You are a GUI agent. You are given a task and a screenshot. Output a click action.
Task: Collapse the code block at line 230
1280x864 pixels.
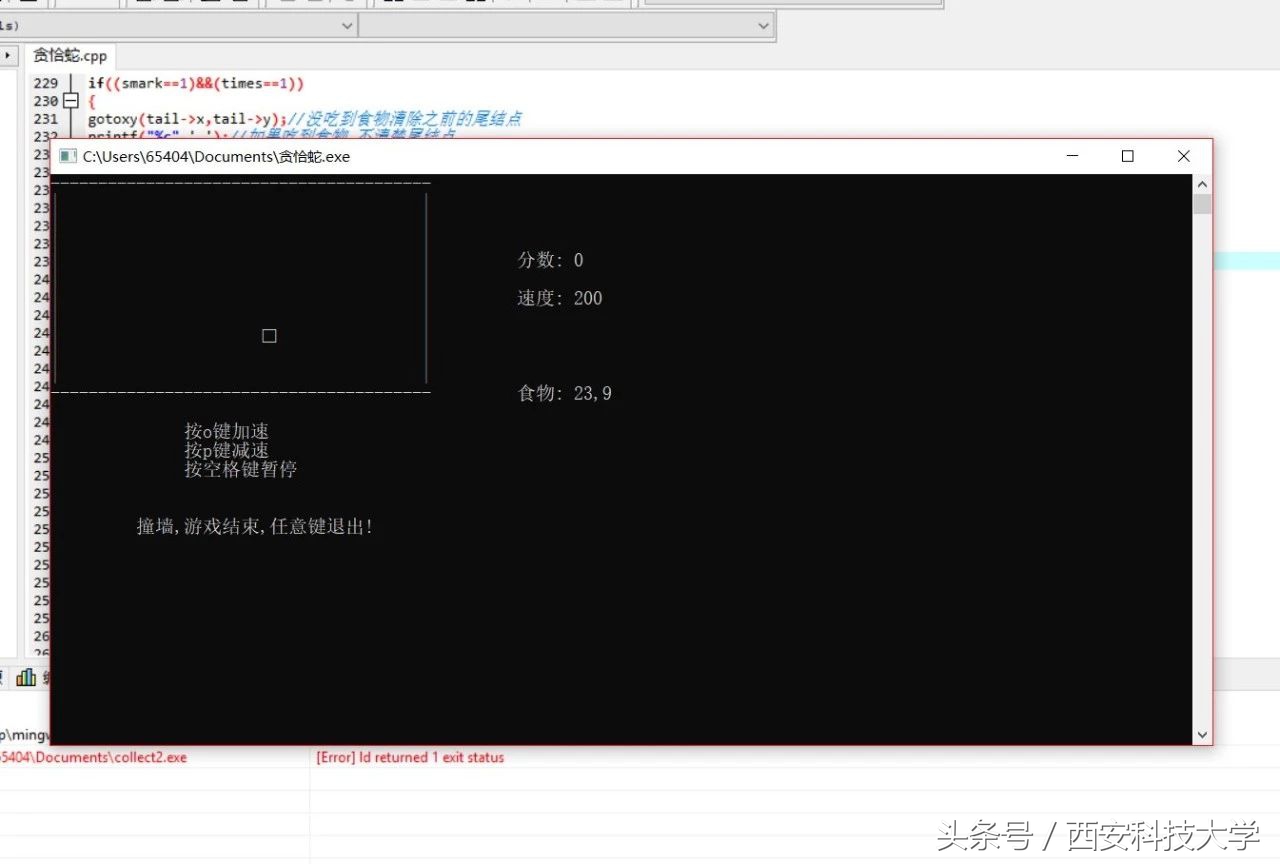click(70, 100)
